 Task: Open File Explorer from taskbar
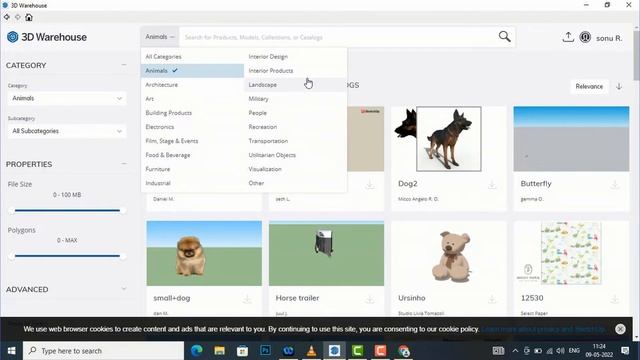(220, 351)
